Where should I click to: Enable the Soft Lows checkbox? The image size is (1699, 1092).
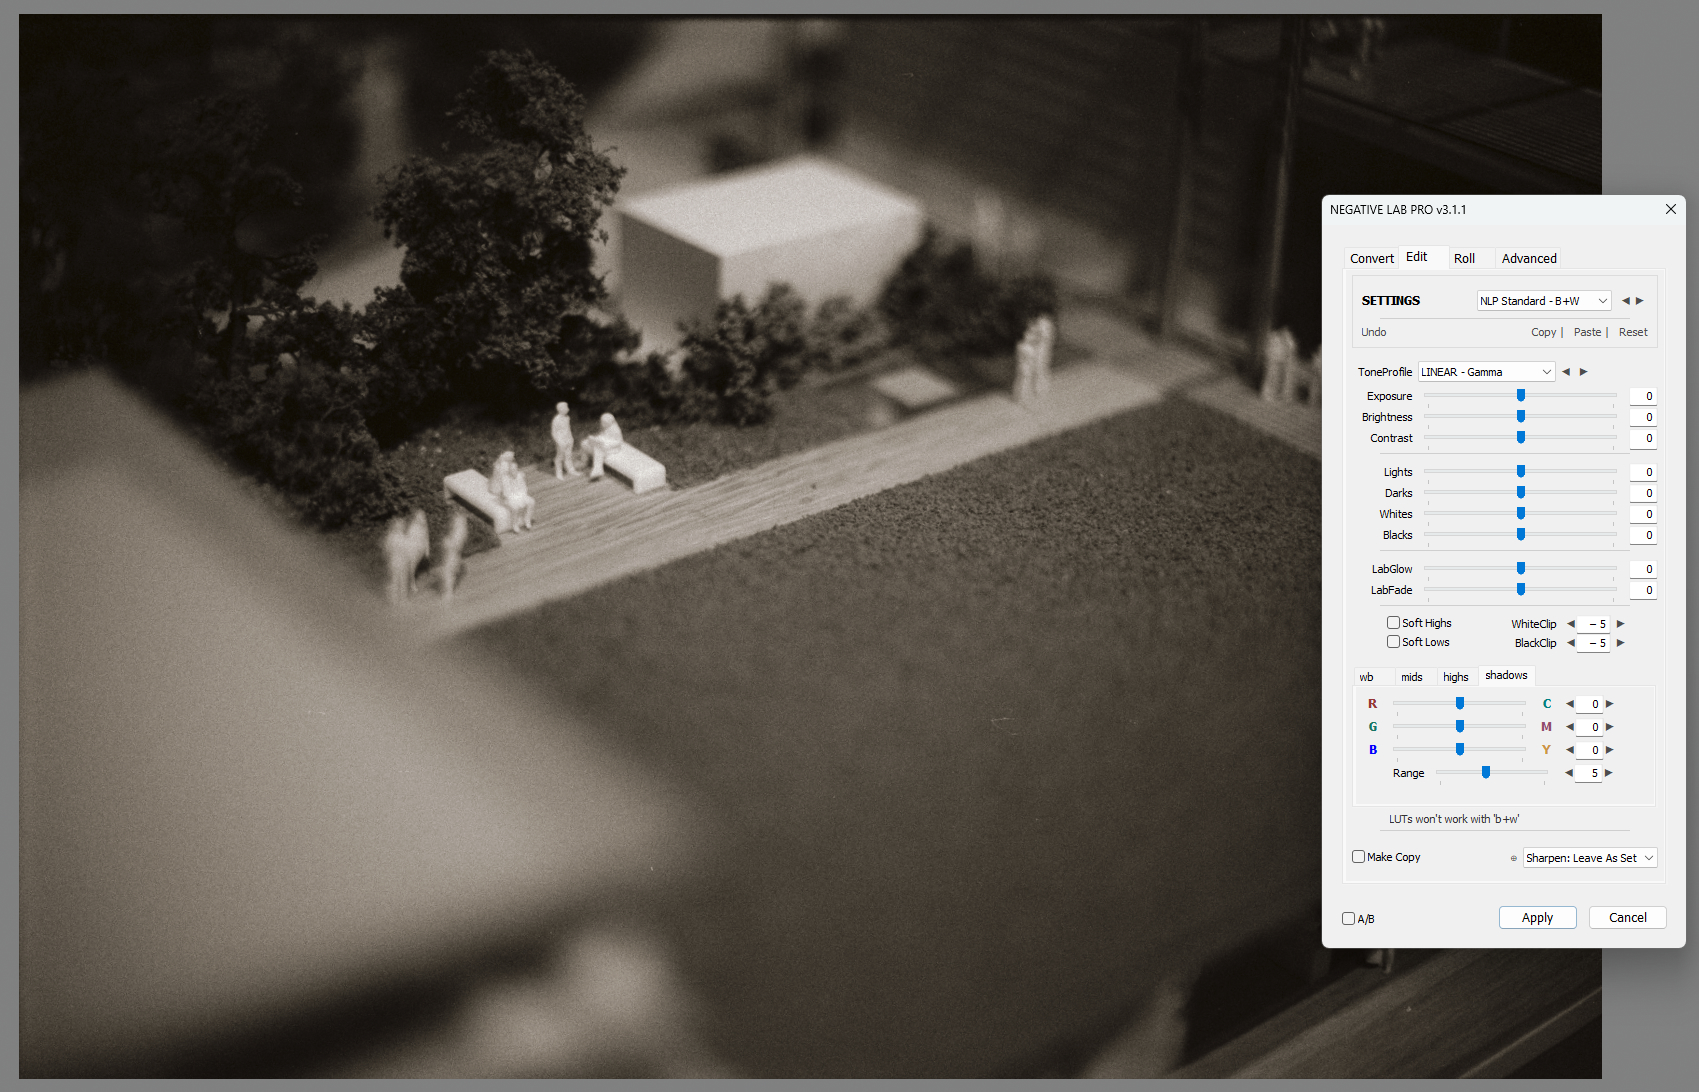pos(1393,642)
